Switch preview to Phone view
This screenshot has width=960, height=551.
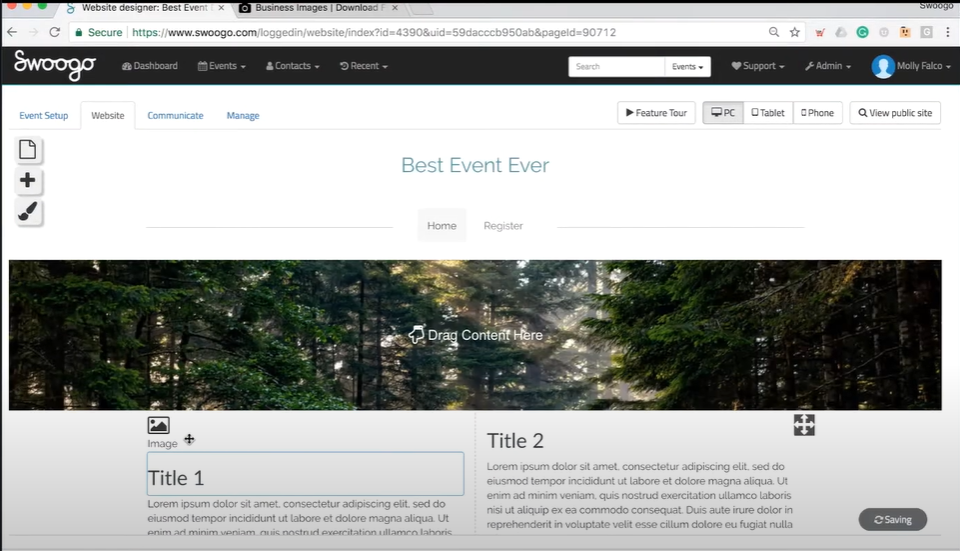[x=817, y=113]
